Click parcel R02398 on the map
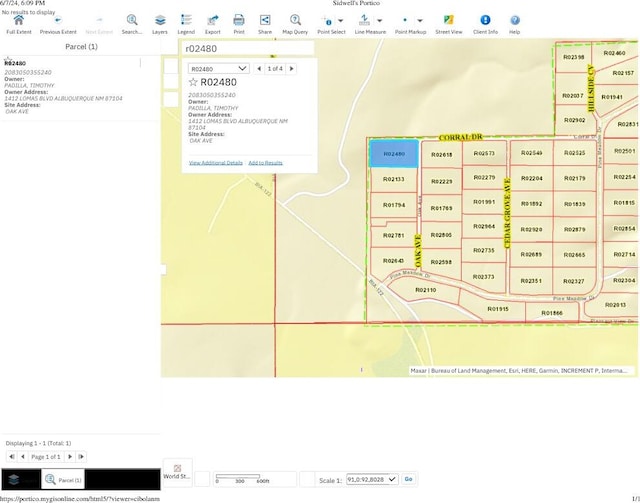 pos(573,57)
